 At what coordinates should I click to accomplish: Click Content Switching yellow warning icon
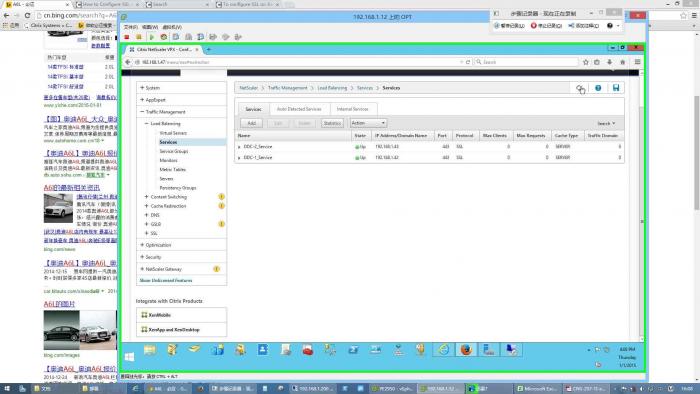click(221, 197)
